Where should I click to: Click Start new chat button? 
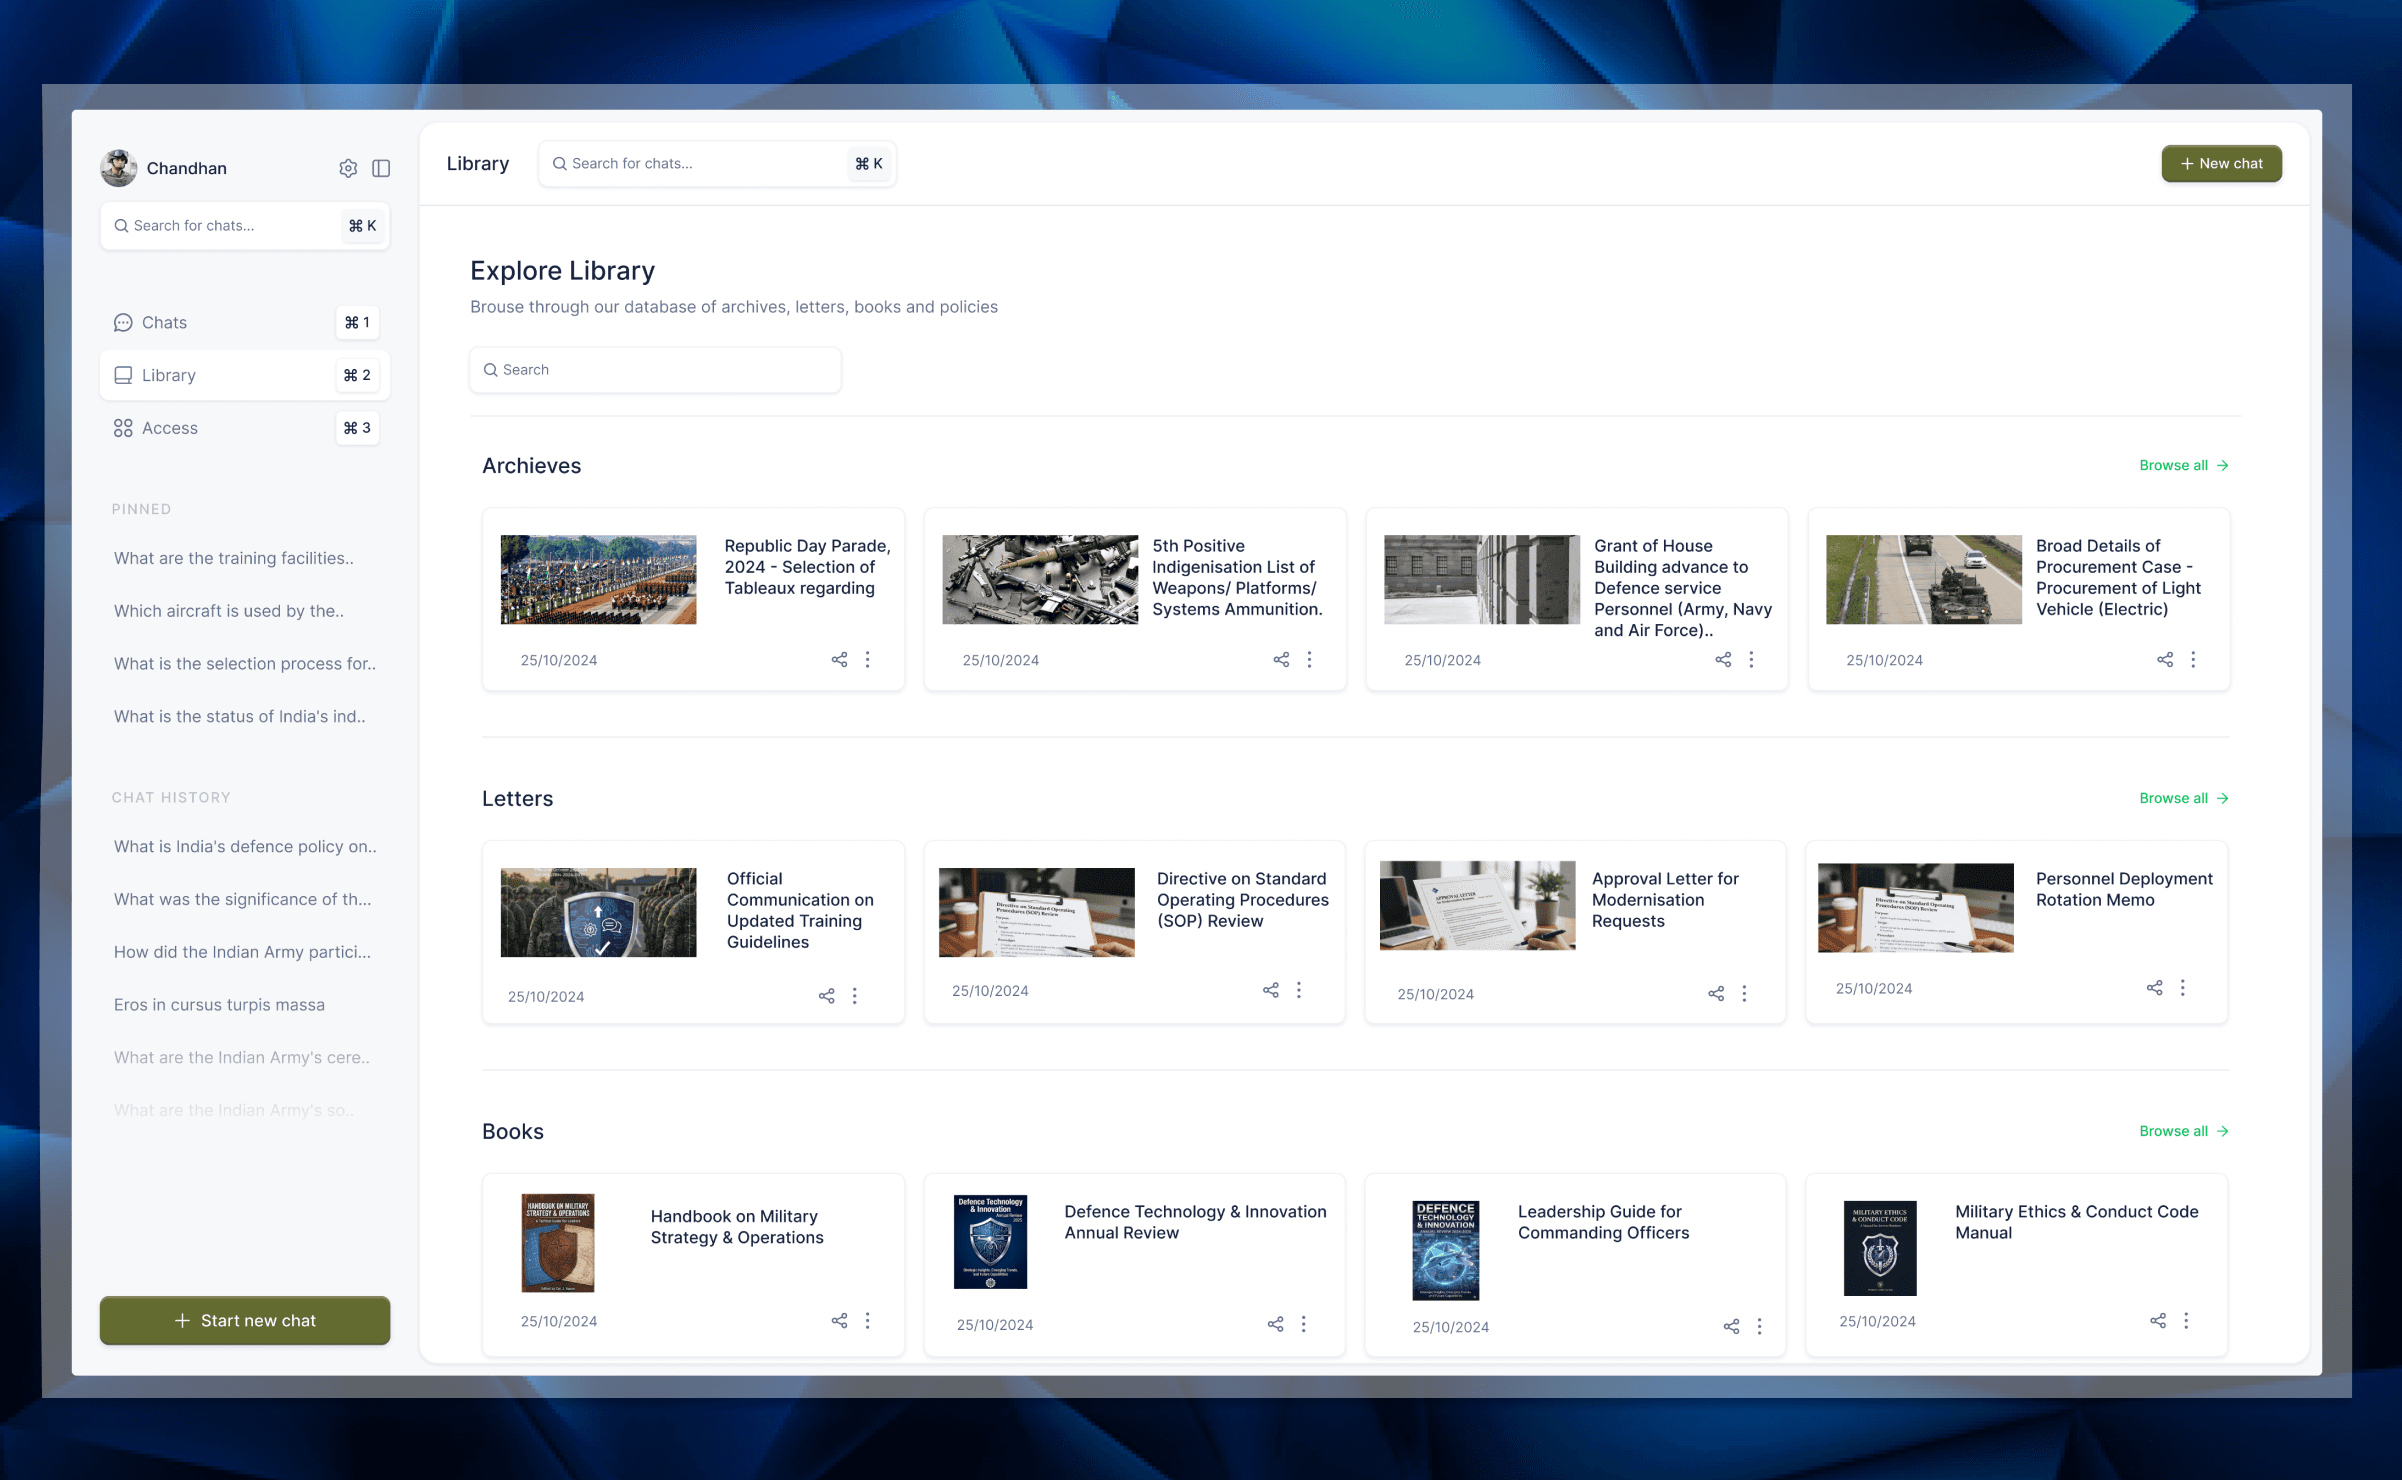click(x=245, y=1320)
